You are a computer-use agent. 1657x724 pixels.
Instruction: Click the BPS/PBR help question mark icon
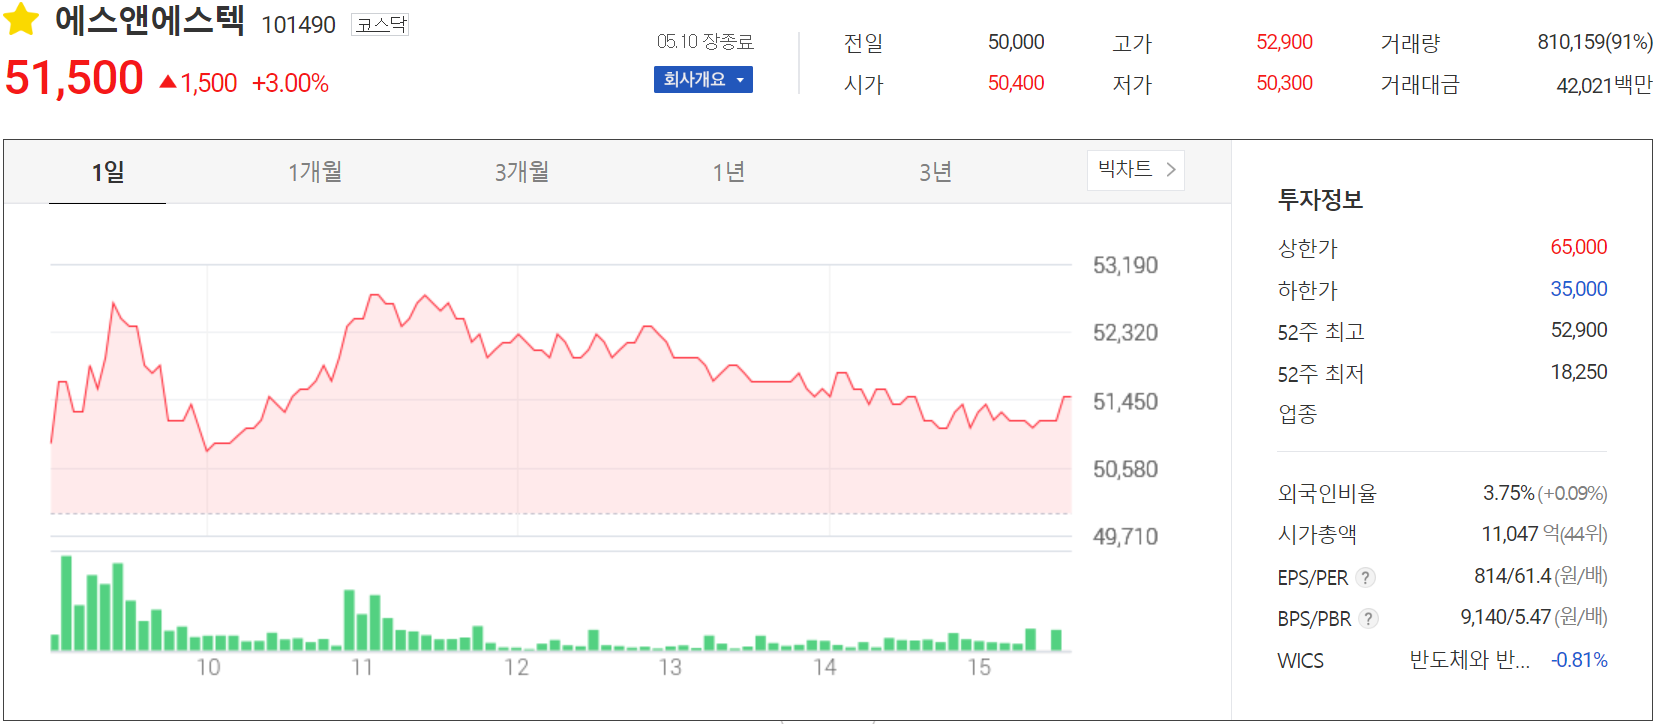[1368, 618]
